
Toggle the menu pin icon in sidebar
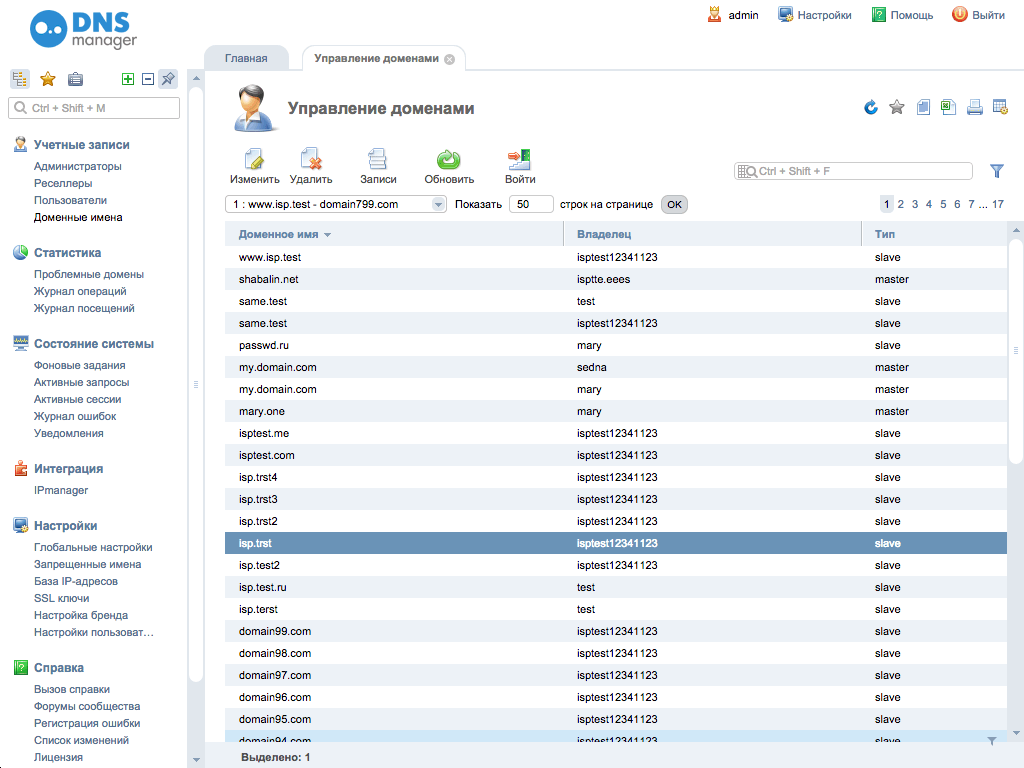click(168, 79)
